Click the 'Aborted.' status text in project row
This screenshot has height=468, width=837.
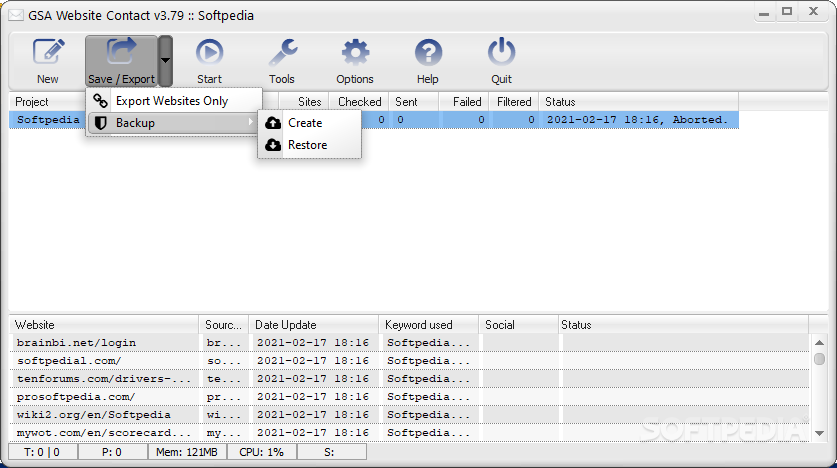tap(699, 120)
